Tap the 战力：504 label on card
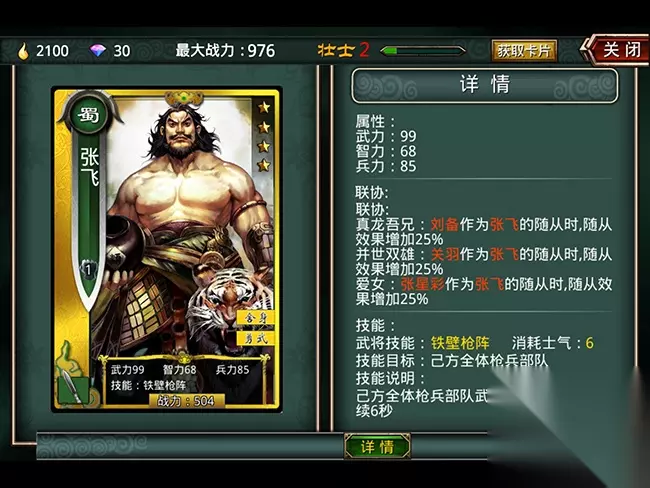650x488 pixels. (186, 401)
